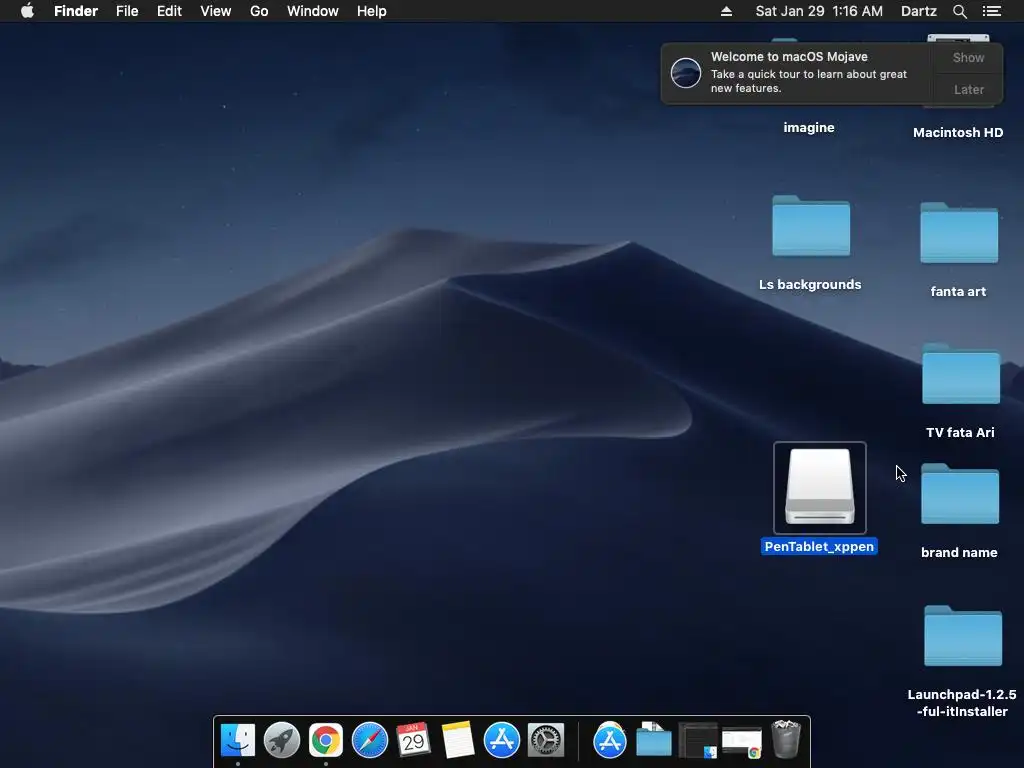Launch Safari from the Dock
The image size is (1024, 768).
[x=370, y=740]
